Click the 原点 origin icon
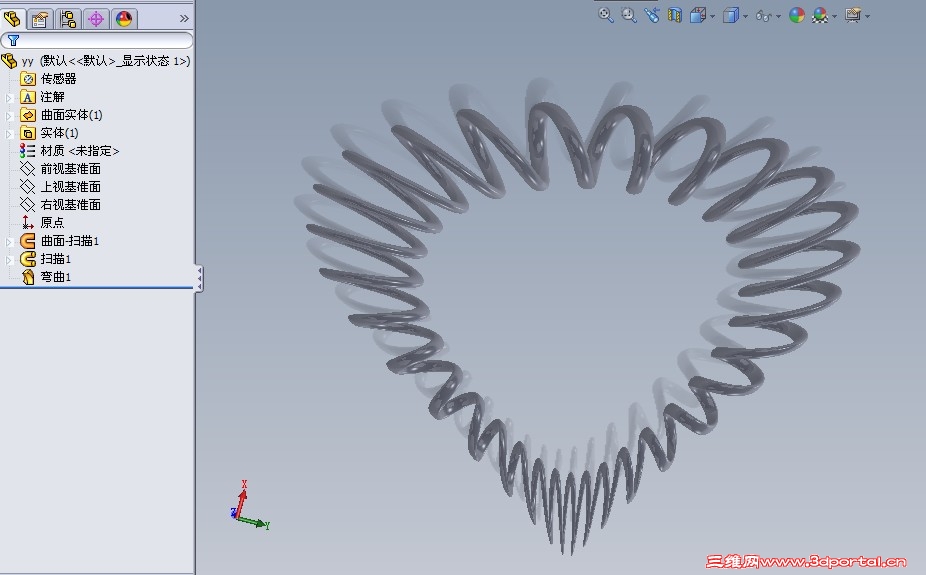 pos(27,223)
